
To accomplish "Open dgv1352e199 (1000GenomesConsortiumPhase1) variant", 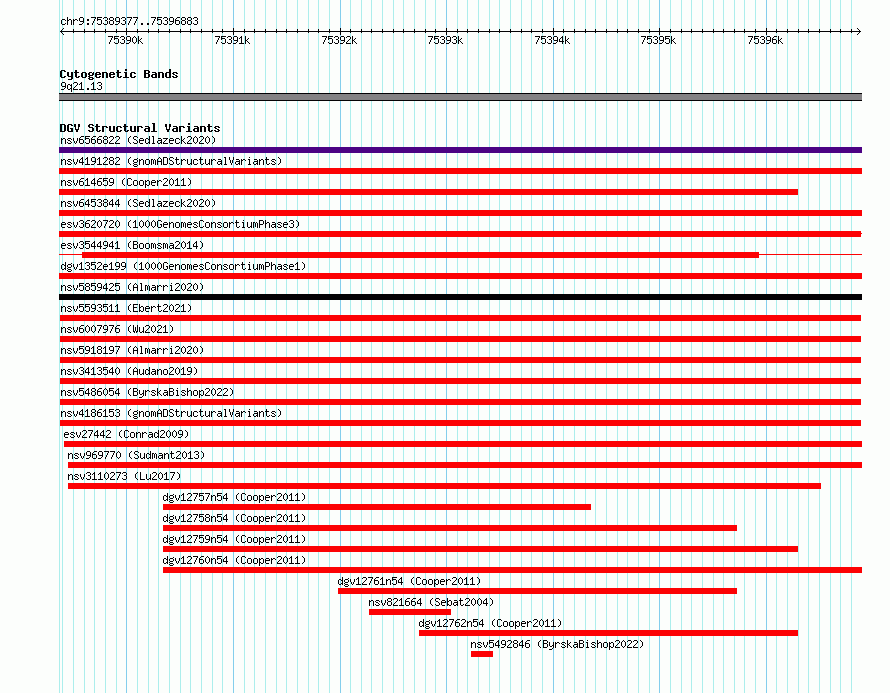I will pos(183,266).
